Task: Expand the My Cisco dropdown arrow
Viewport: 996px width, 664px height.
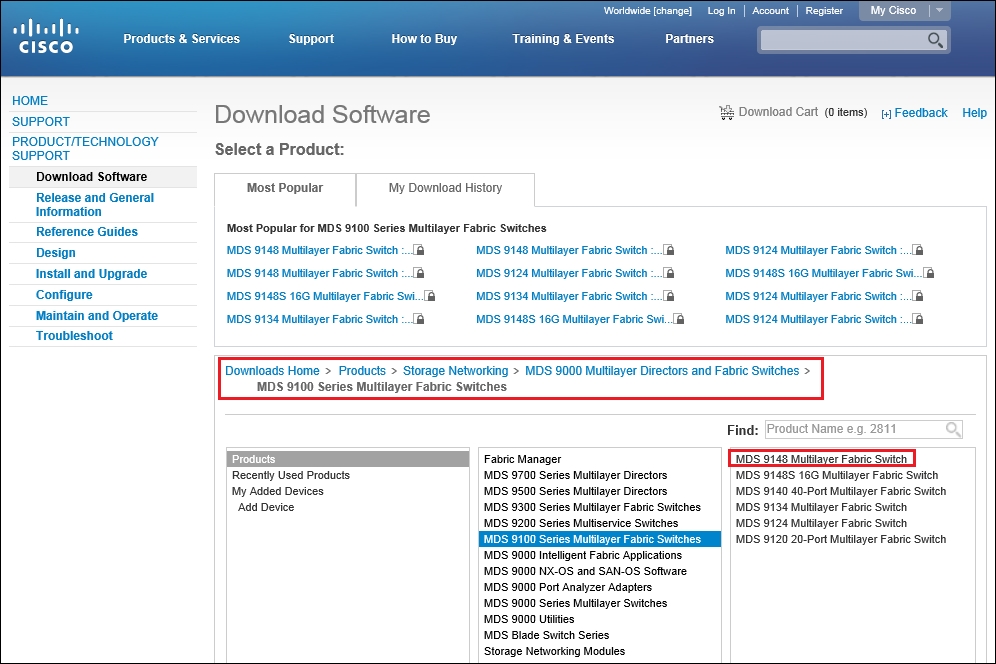Action: click(x=939, y=10)
